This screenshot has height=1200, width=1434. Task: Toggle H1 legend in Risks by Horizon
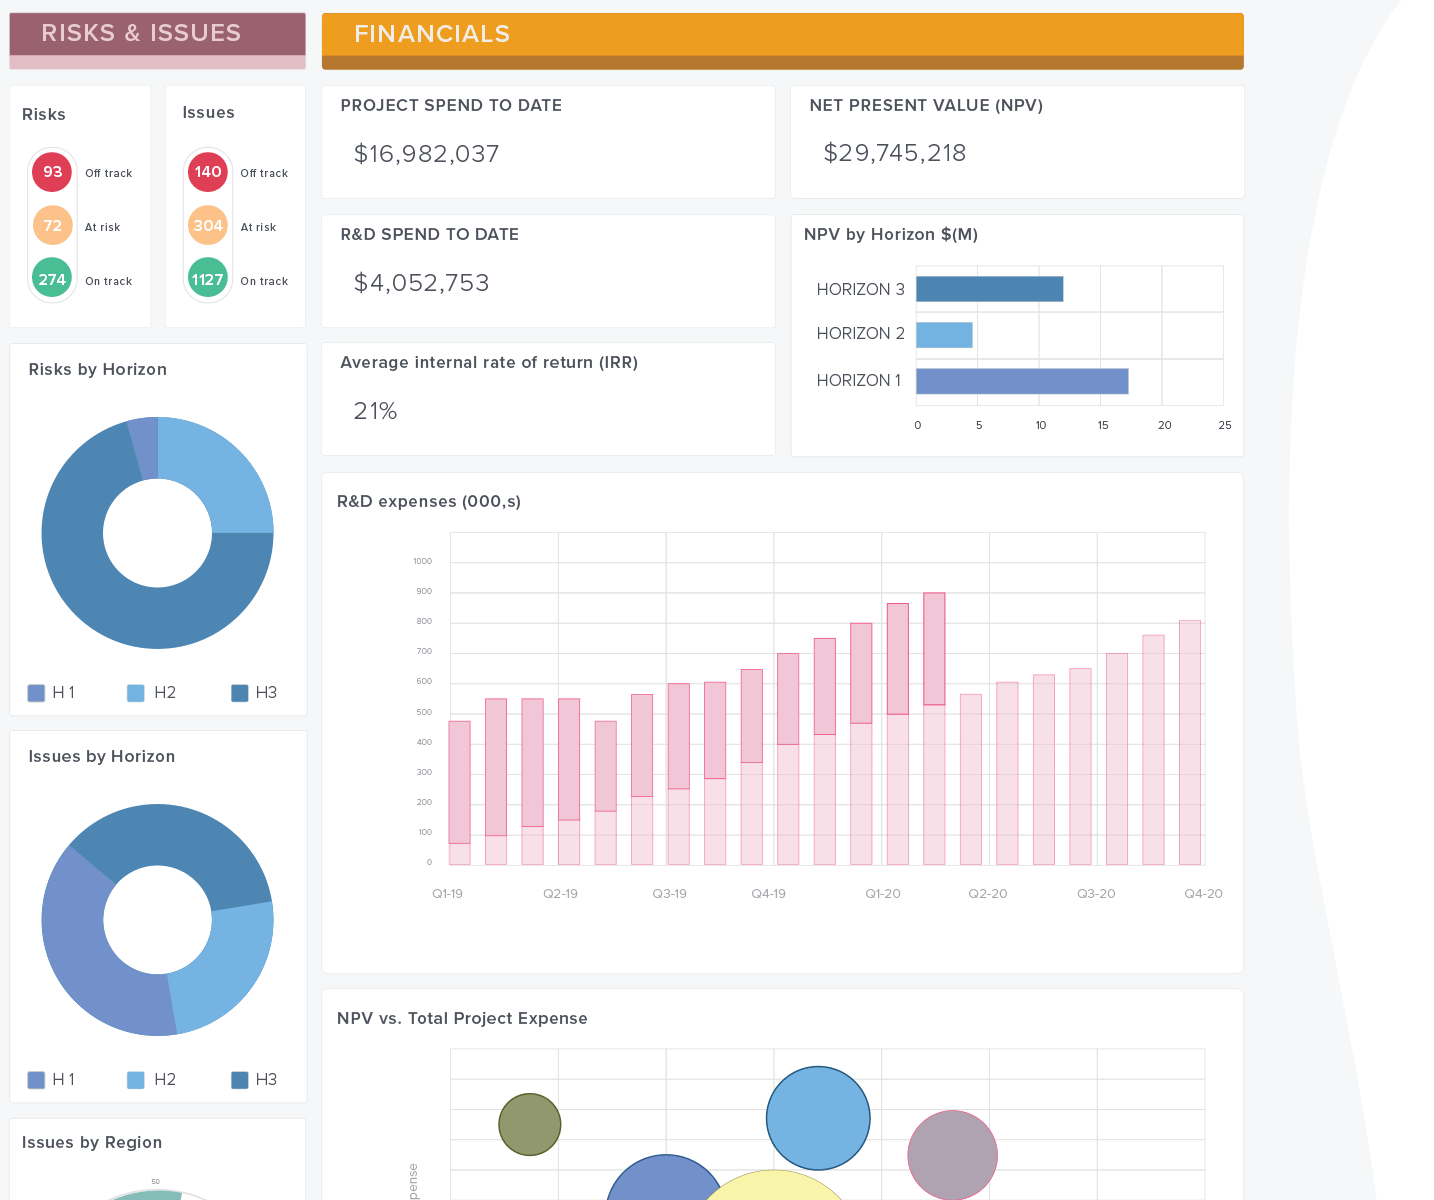(x=51, y=693)
